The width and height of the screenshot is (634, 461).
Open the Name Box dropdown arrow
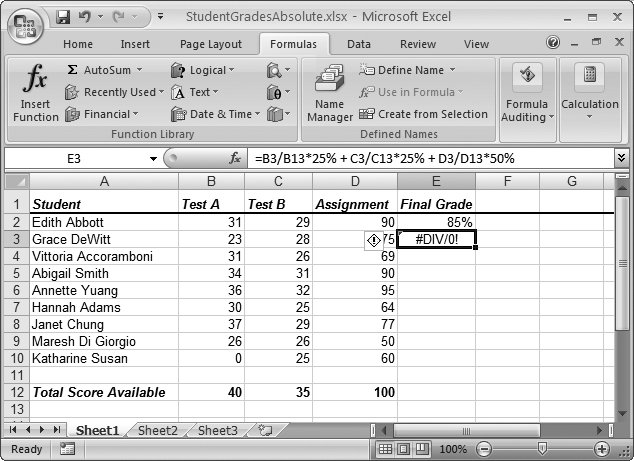(153, 158)
